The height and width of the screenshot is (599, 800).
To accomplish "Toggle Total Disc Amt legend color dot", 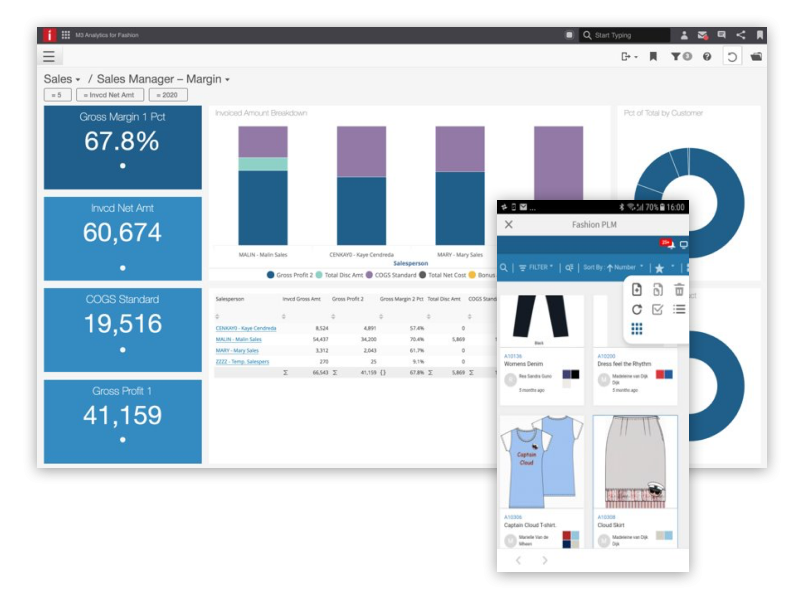I will (319, 275).
